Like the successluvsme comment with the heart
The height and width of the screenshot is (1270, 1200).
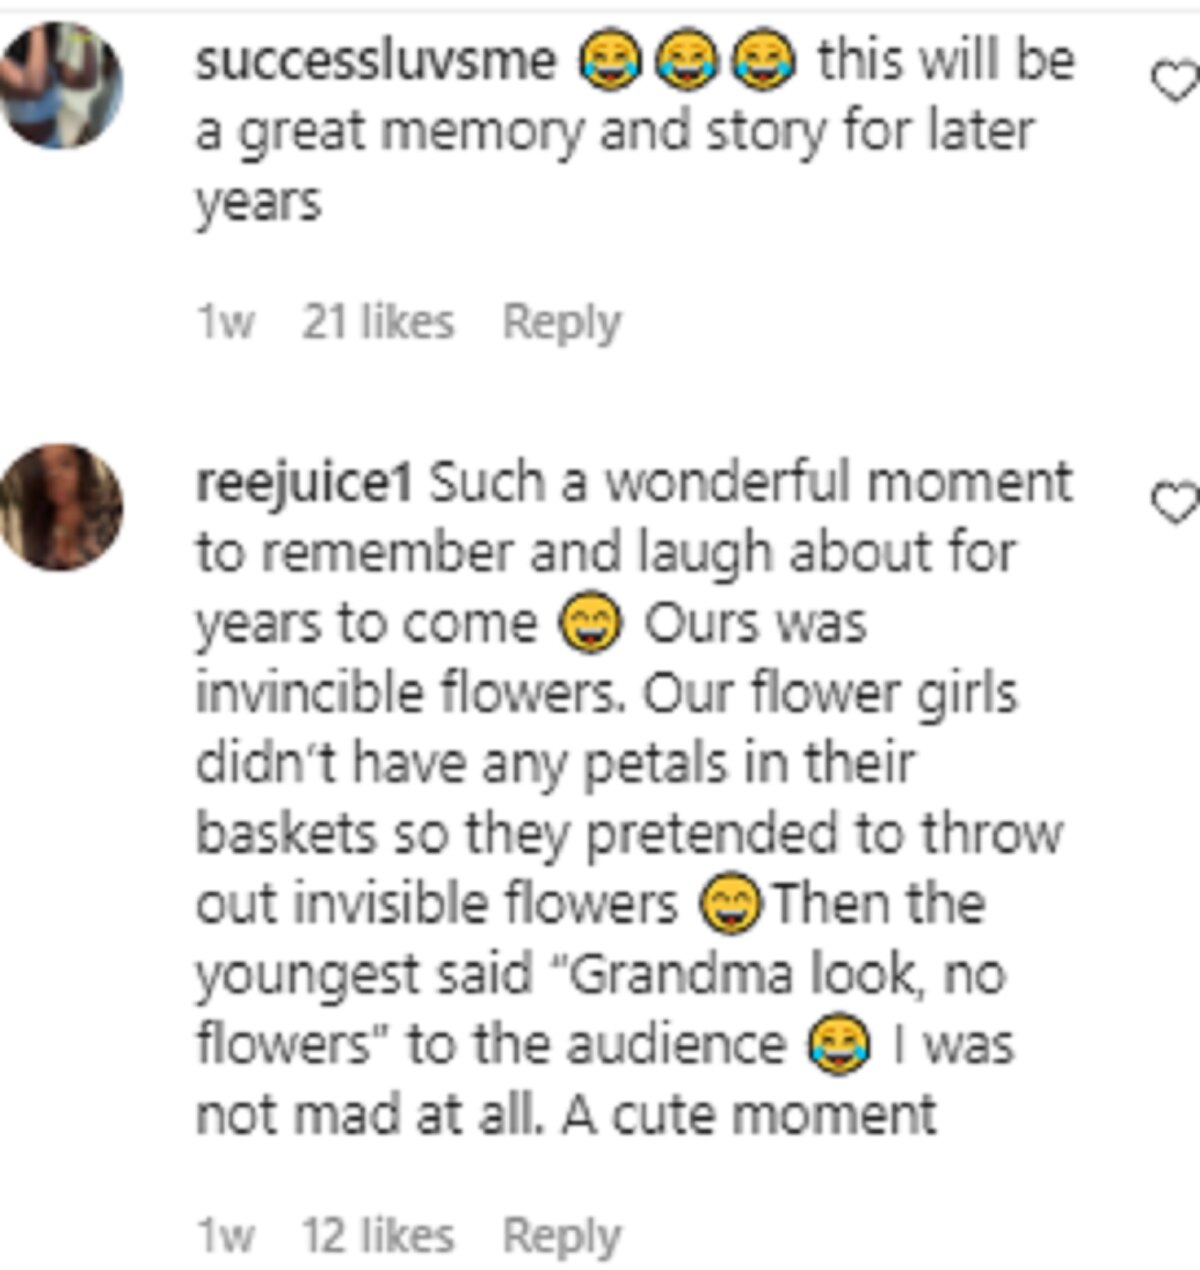click(1177, 81)
